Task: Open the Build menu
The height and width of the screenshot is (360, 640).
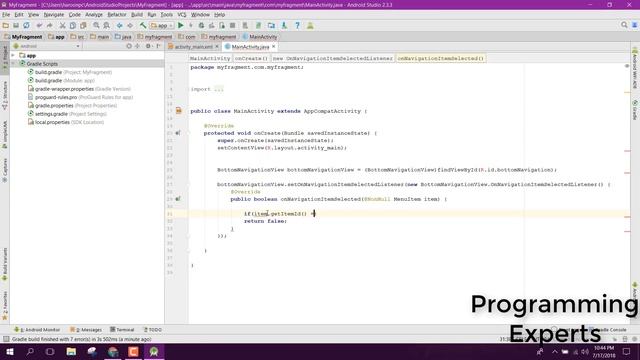Action: click(137, 15)
